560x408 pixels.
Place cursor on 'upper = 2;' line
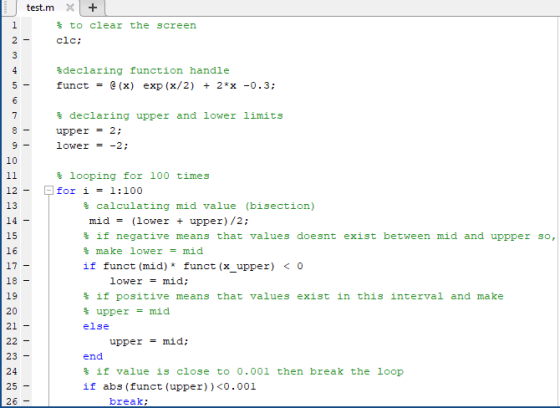click(x=89, y=131)
